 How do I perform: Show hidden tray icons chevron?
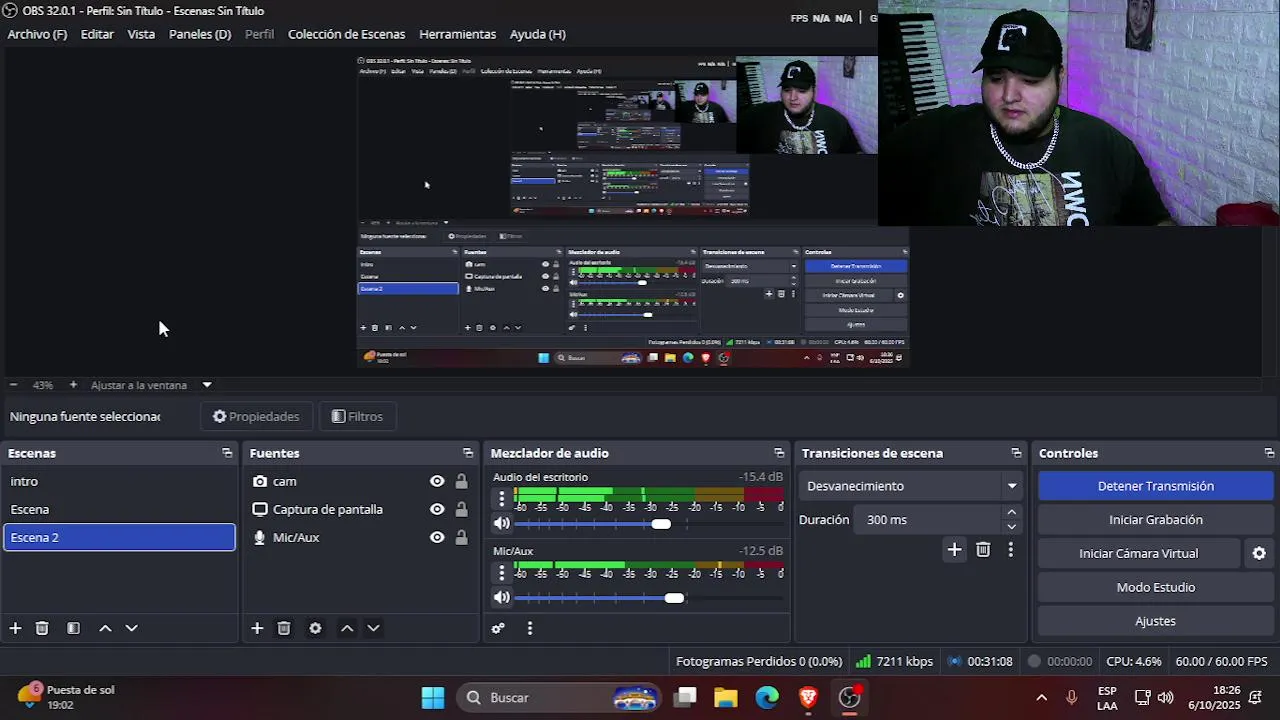pos(1041,698)
